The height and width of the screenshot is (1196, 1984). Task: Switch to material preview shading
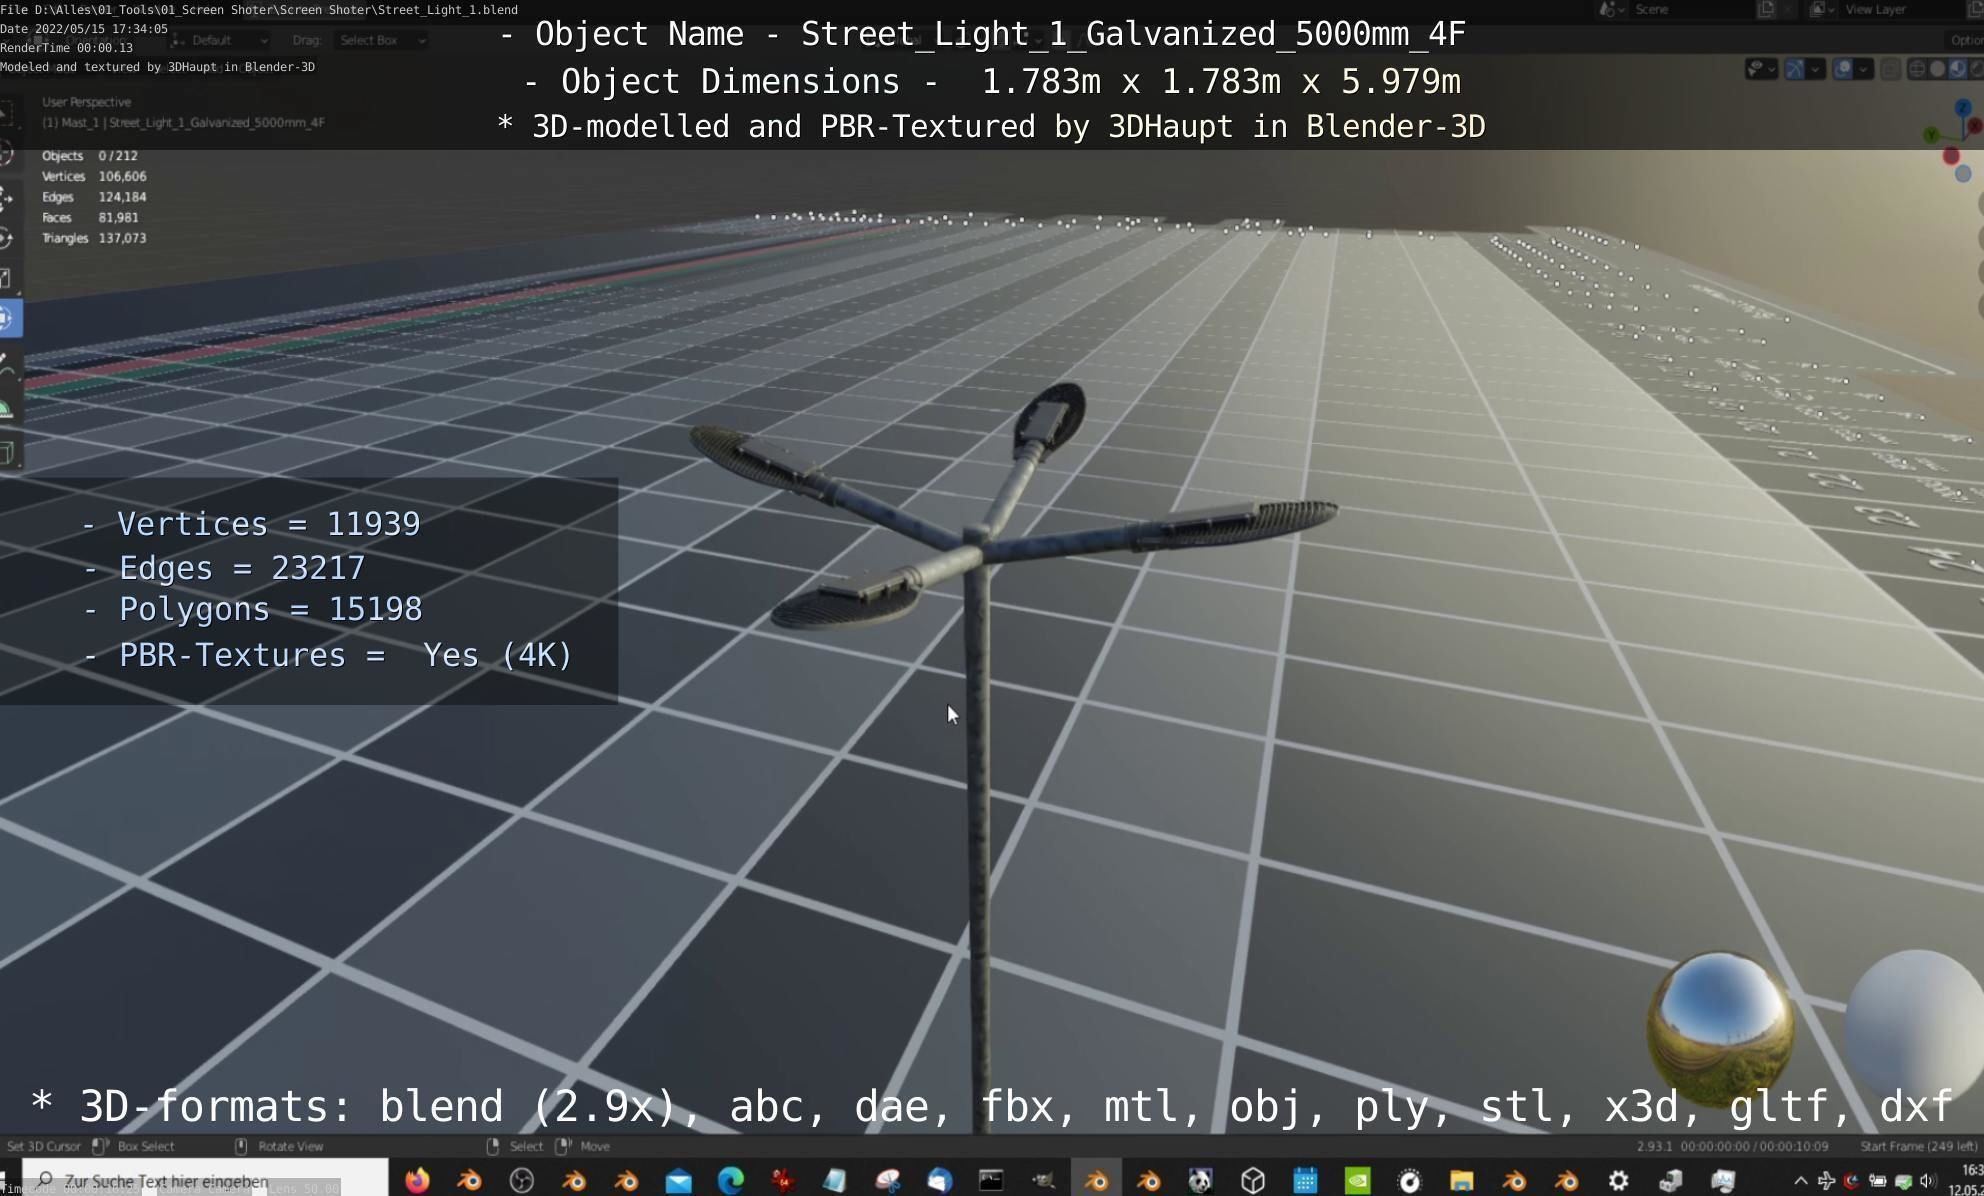(x=1957, y=68)
